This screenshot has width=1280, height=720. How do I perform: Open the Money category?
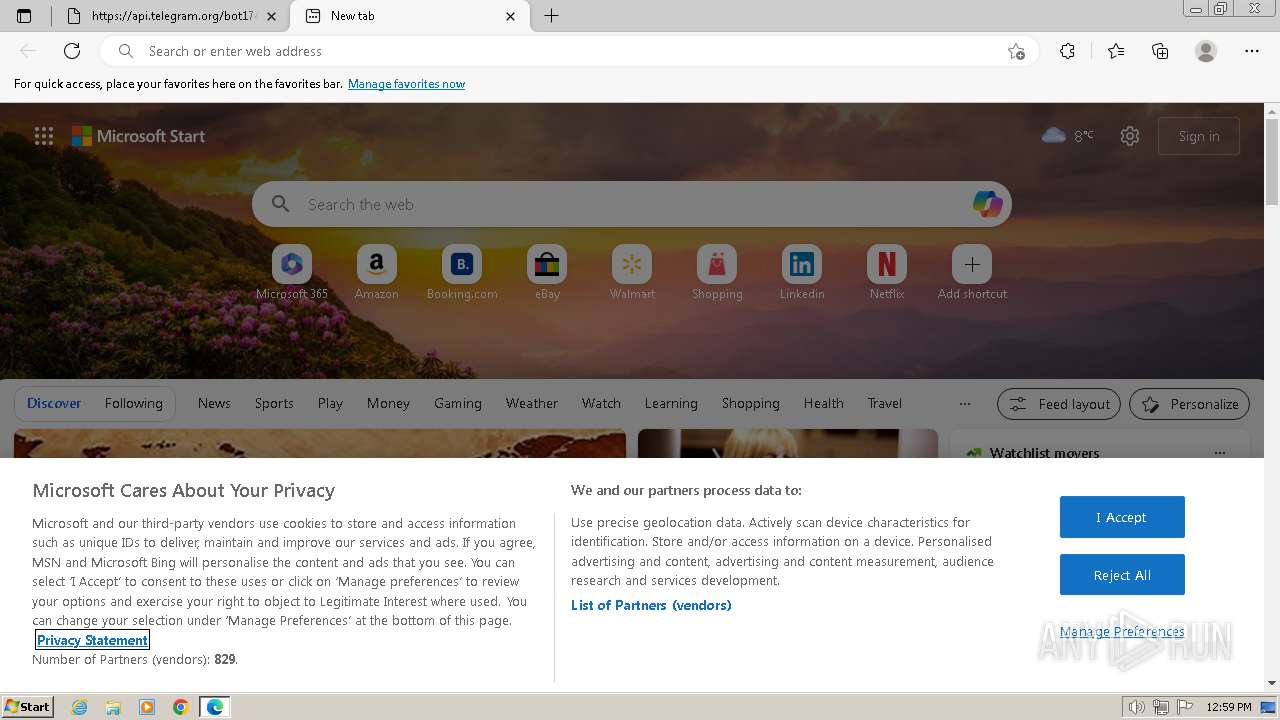388,403
